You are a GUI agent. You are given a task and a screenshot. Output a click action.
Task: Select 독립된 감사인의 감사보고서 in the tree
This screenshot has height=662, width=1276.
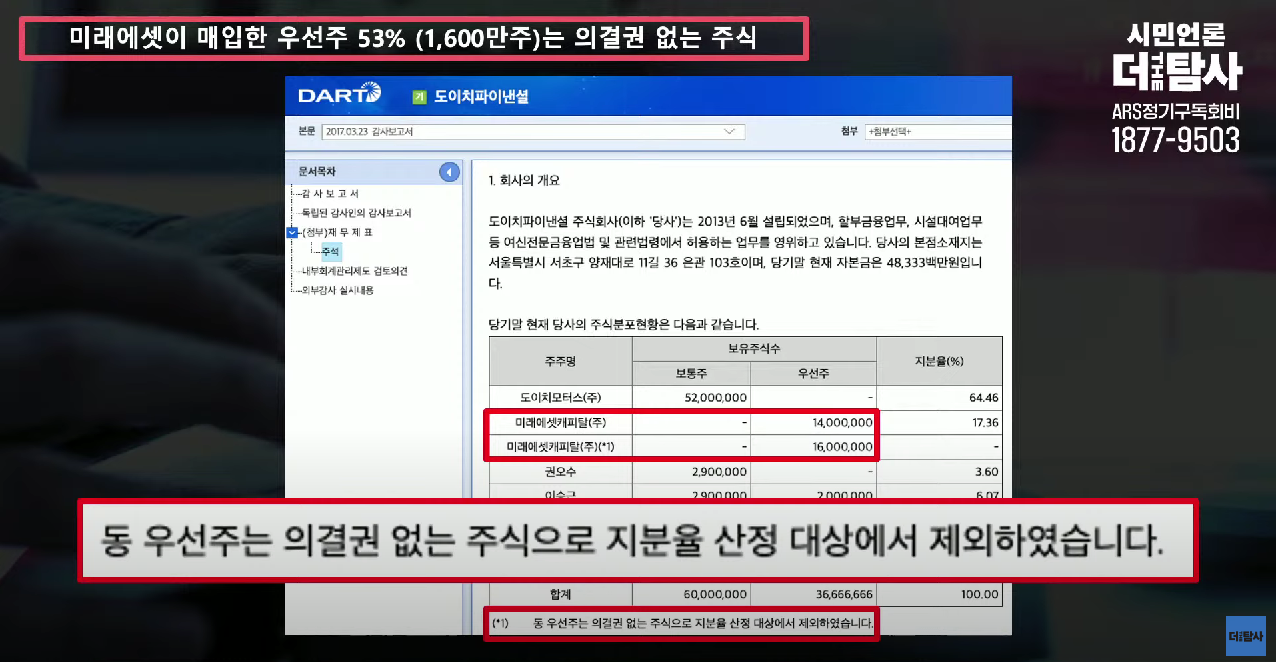click(x=356, y=212)
